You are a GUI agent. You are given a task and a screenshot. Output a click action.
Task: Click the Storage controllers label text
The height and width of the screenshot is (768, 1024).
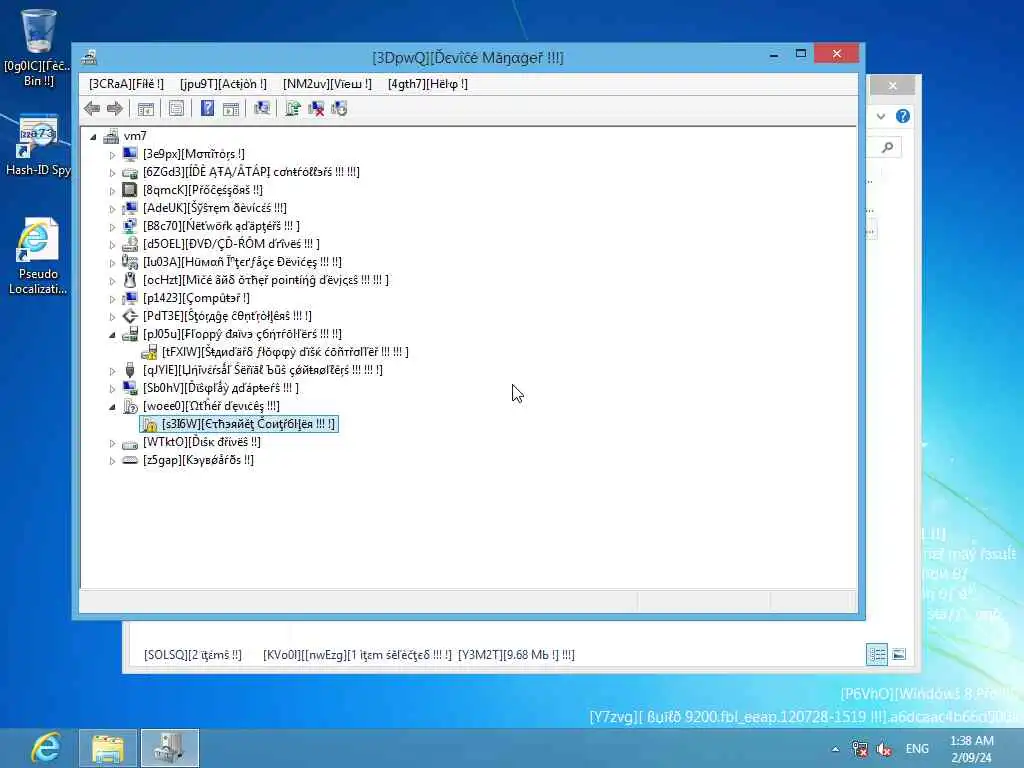pyautogui.click(x=227, y=316)
